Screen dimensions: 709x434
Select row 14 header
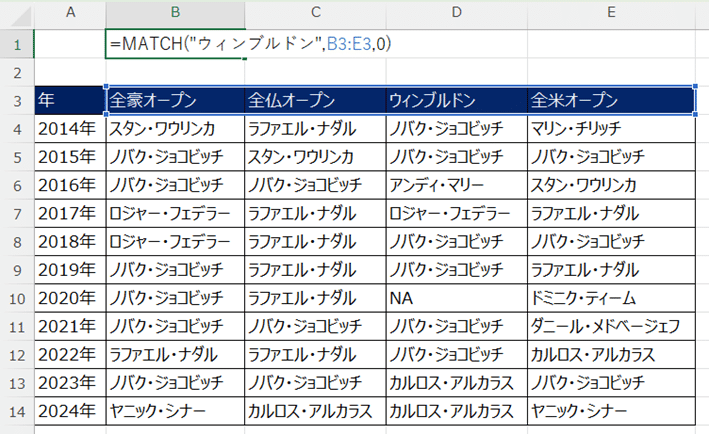[17, 411]
